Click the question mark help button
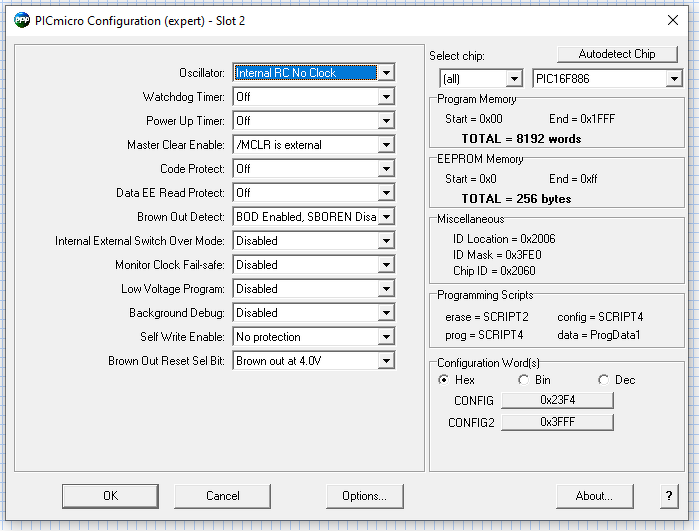699x531 pixels. (669, 496)
